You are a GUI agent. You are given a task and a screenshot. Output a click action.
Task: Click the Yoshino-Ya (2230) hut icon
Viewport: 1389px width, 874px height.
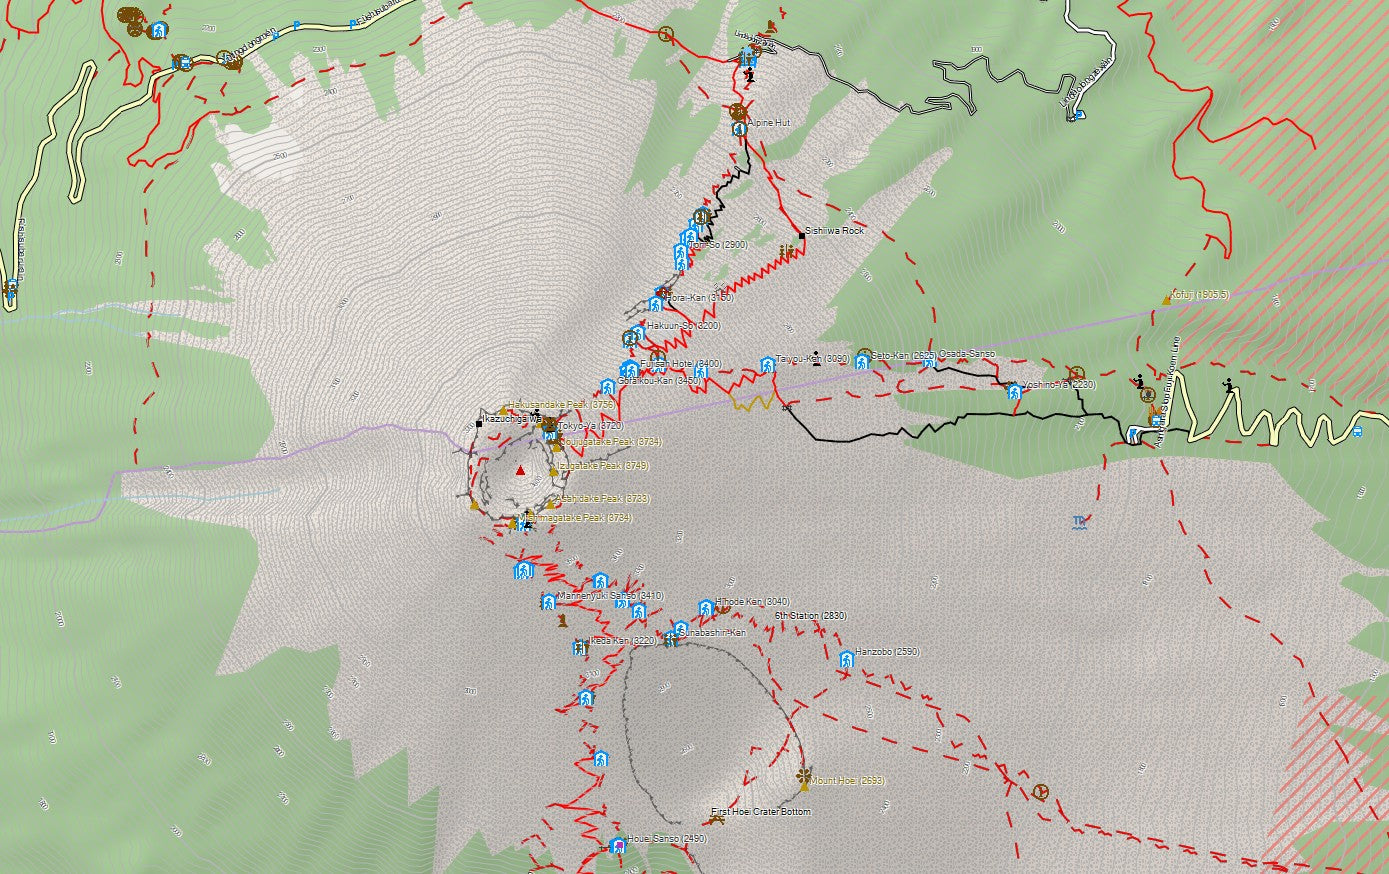1015,391
